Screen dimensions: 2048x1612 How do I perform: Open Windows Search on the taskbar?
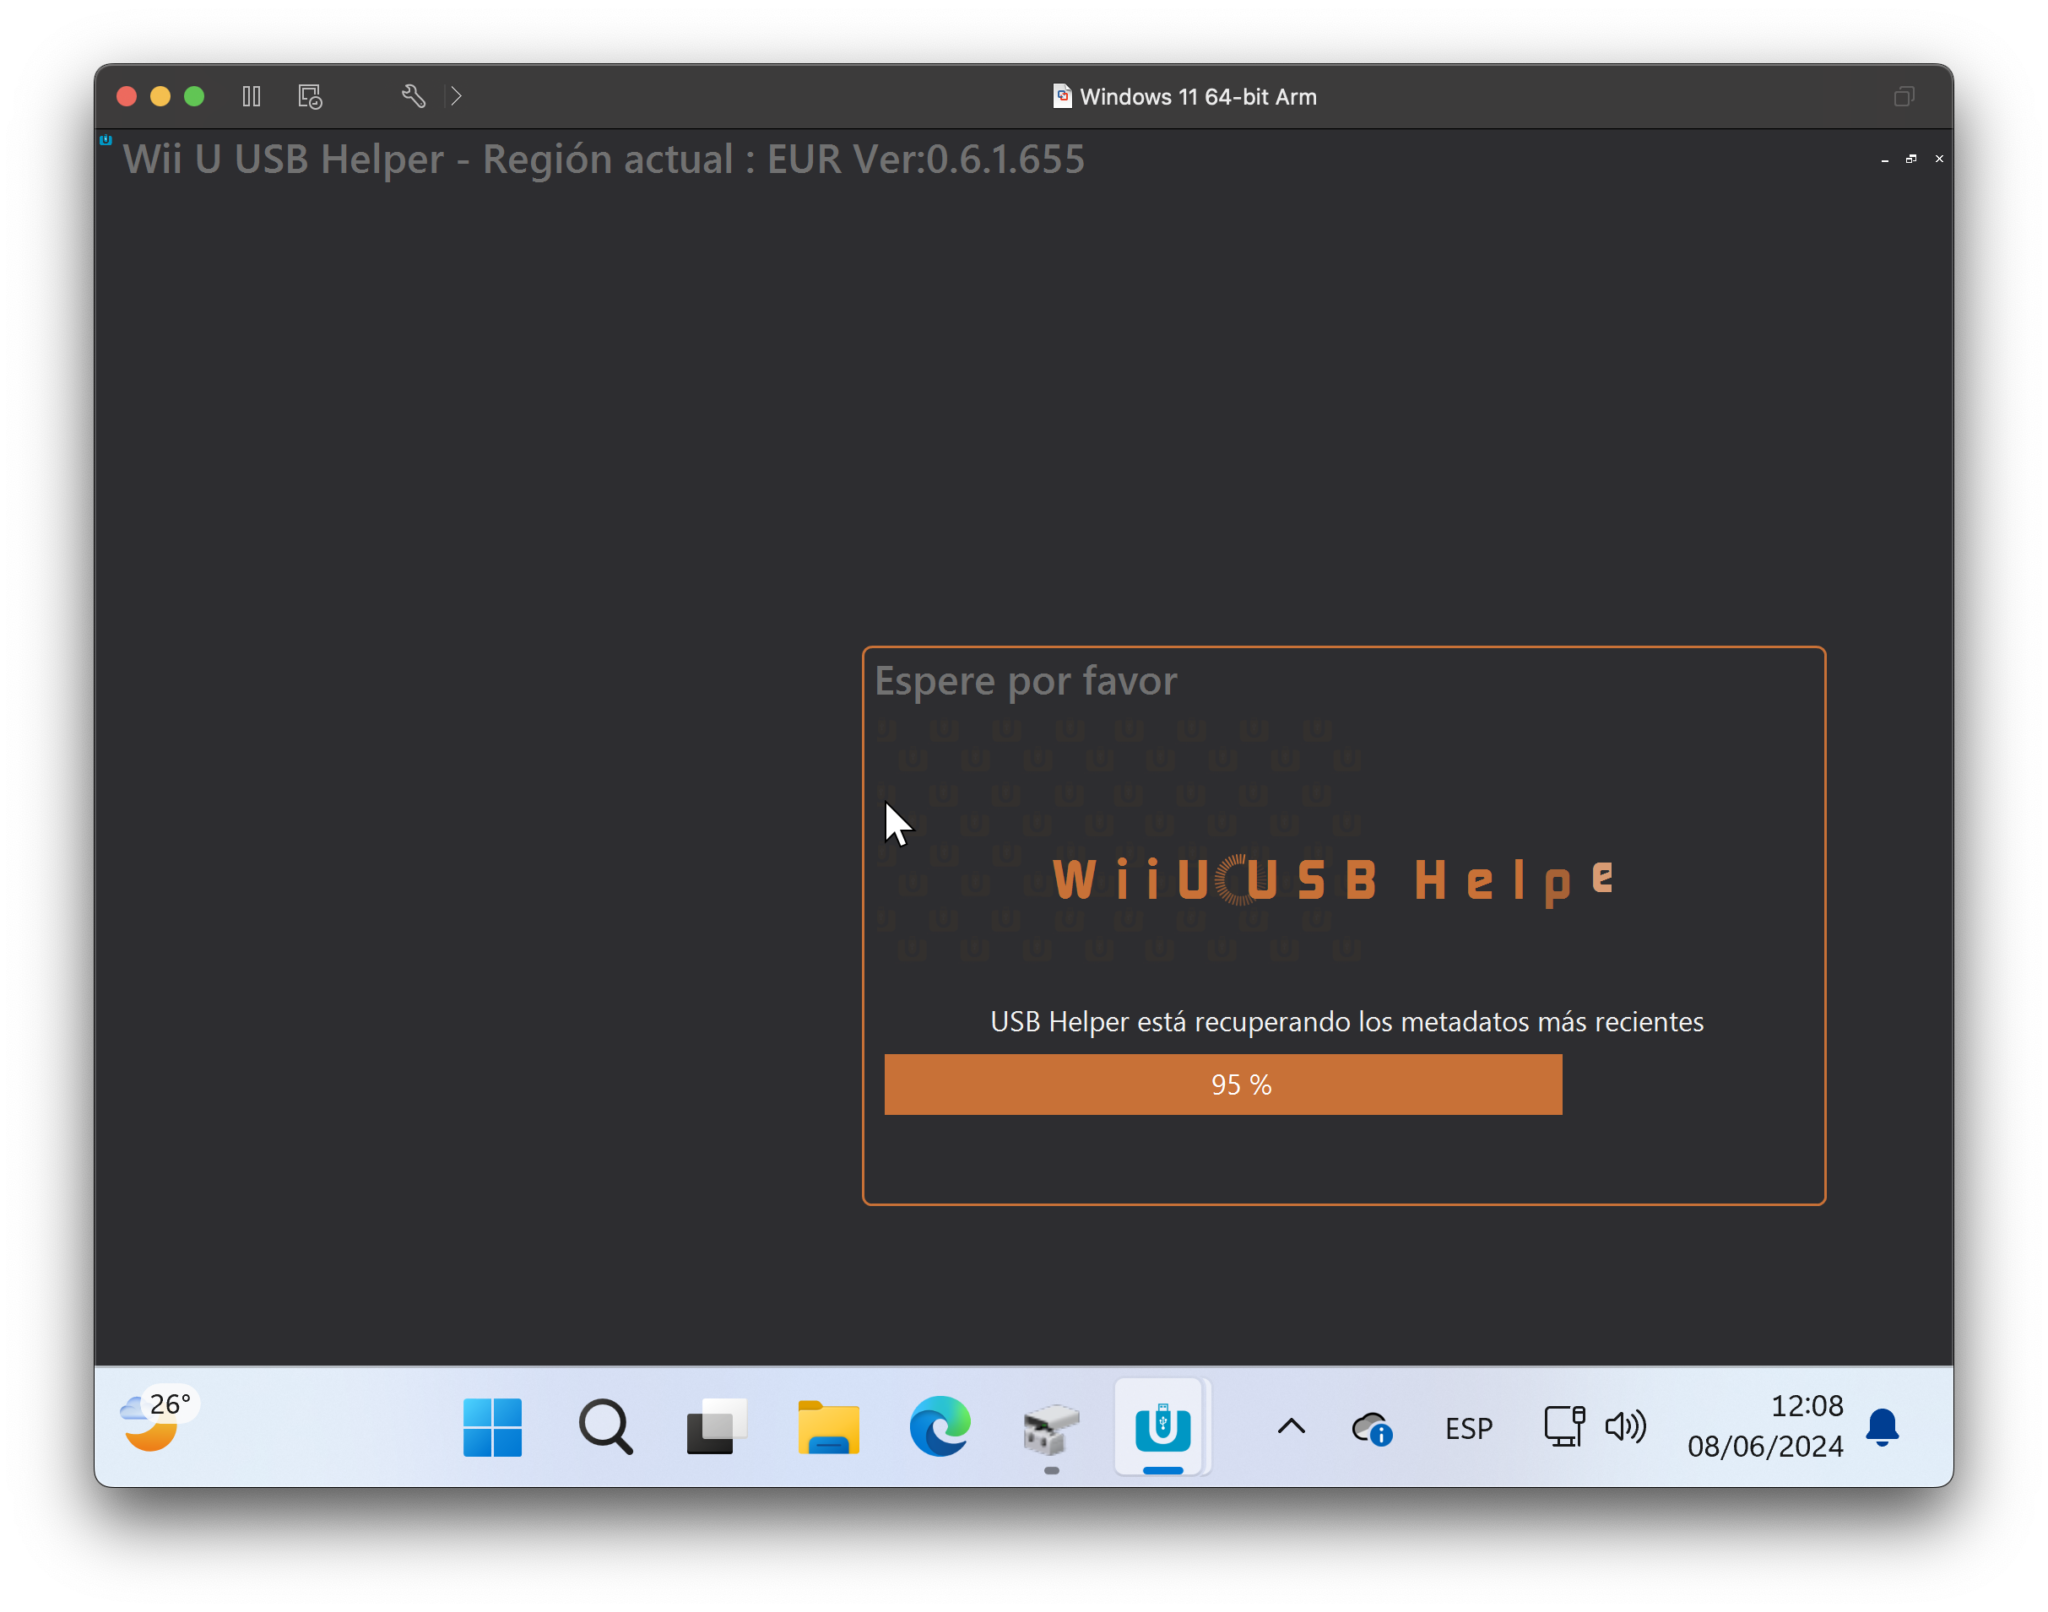point(605,1427)
